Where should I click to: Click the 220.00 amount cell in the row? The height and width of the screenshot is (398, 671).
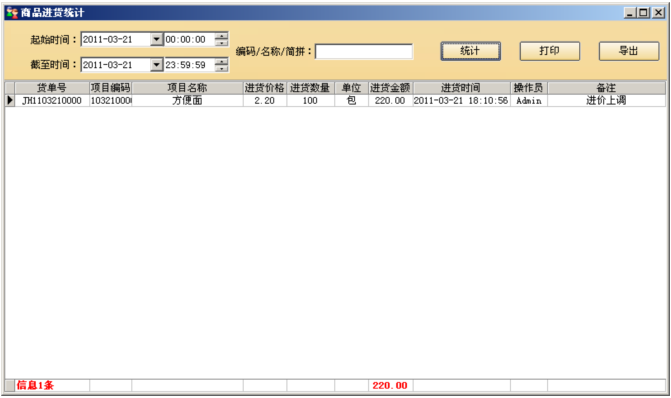(391, 101)
